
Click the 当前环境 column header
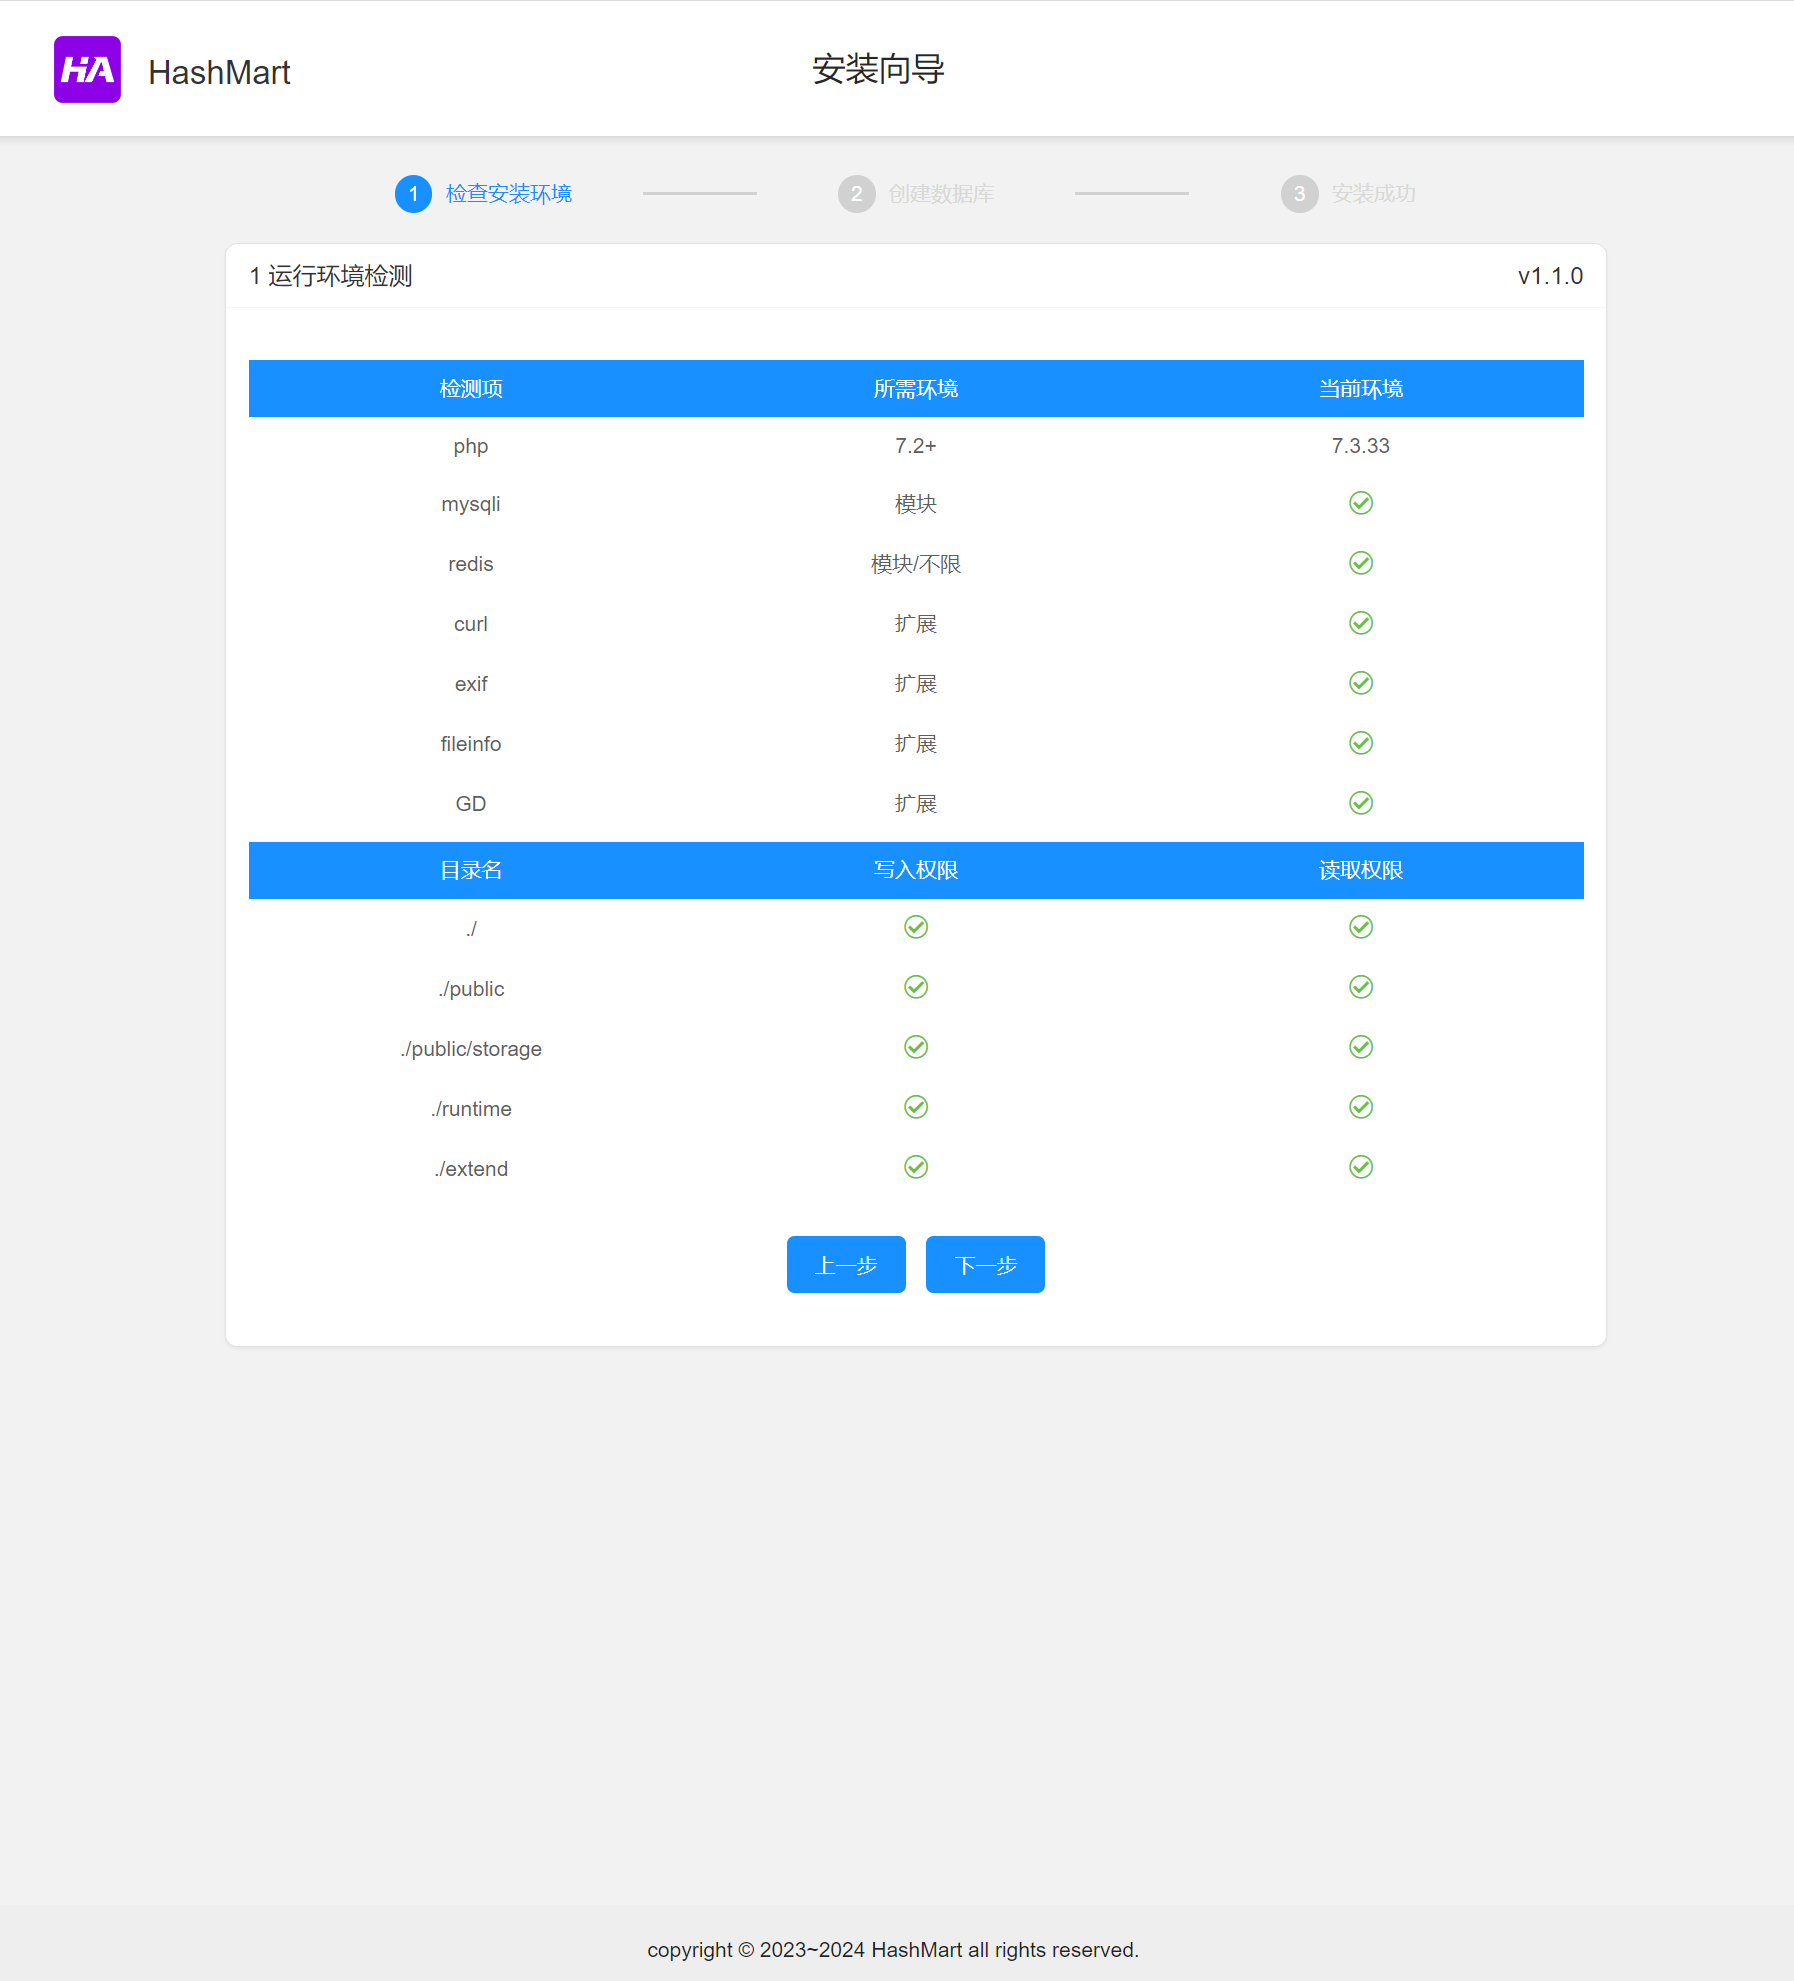[x=1361, y=389]
